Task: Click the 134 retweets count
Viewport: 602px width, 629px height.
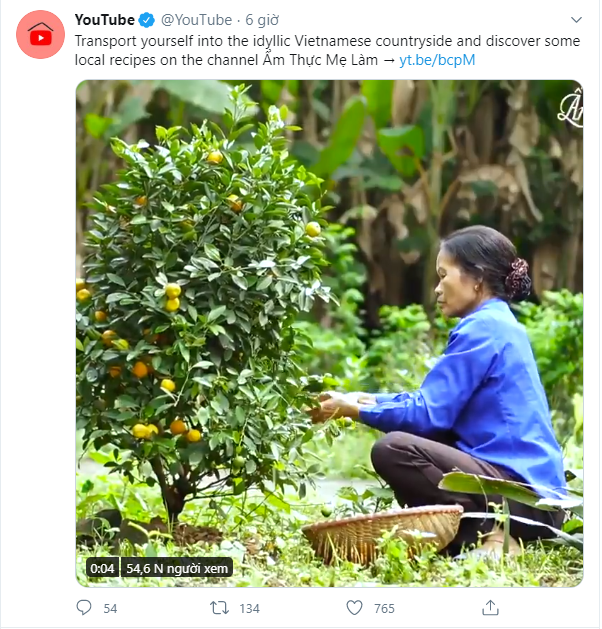Action: point(249,609)
